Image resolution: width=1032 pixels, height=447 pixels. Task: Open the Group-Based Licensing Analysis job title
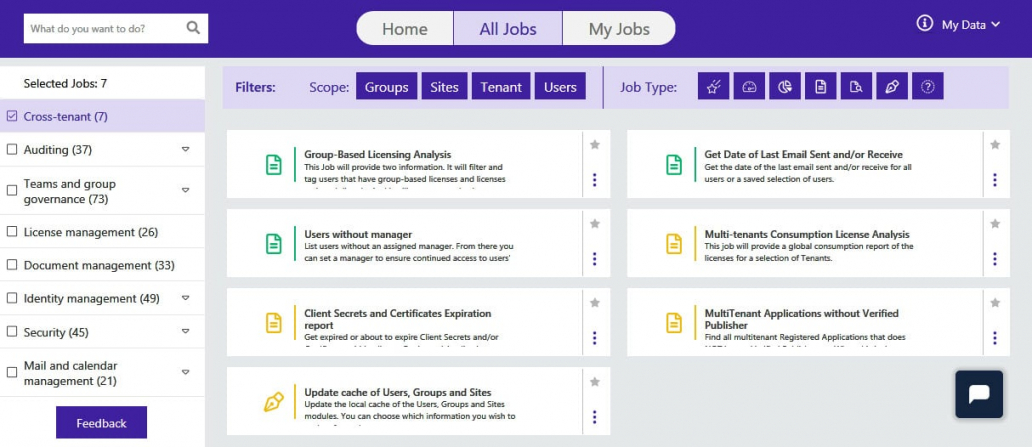pos(377,155)
